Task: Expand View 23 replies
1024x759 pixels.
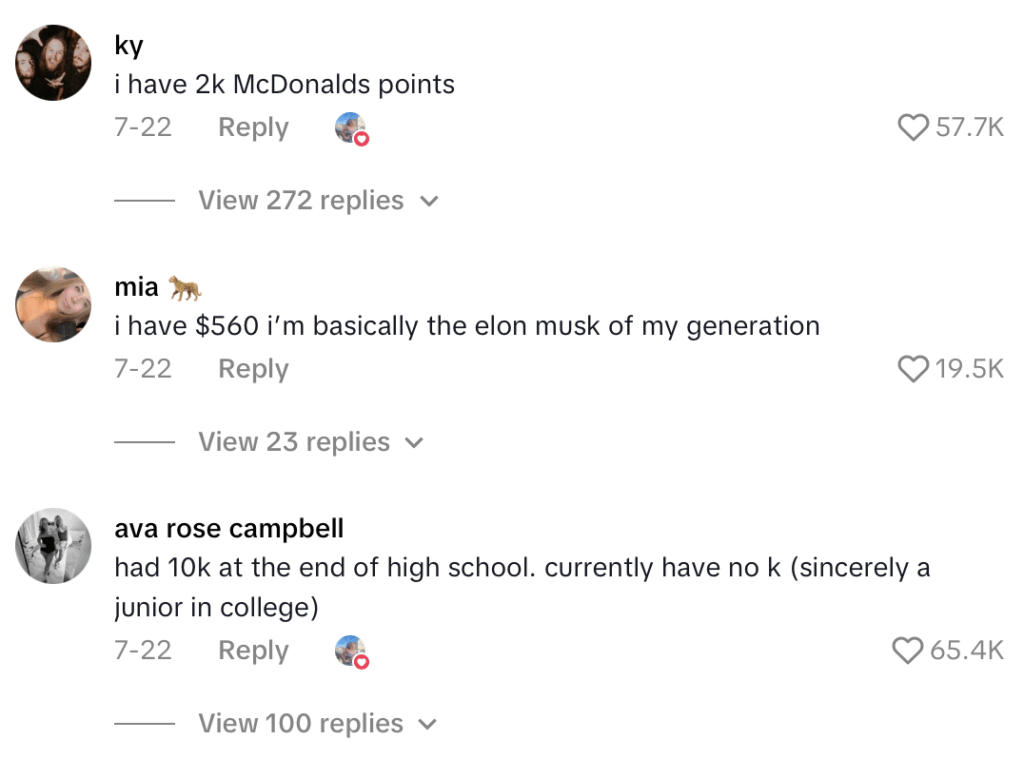Action: (293, 442)
